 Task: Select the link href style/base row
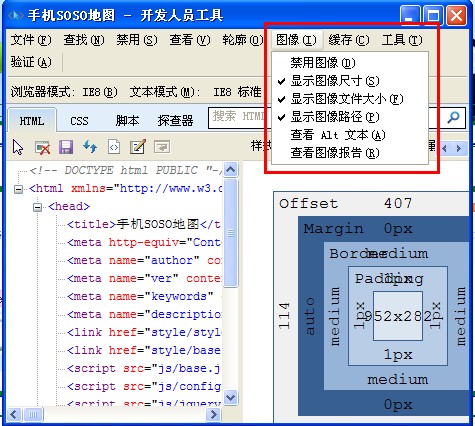click(144, 350)
